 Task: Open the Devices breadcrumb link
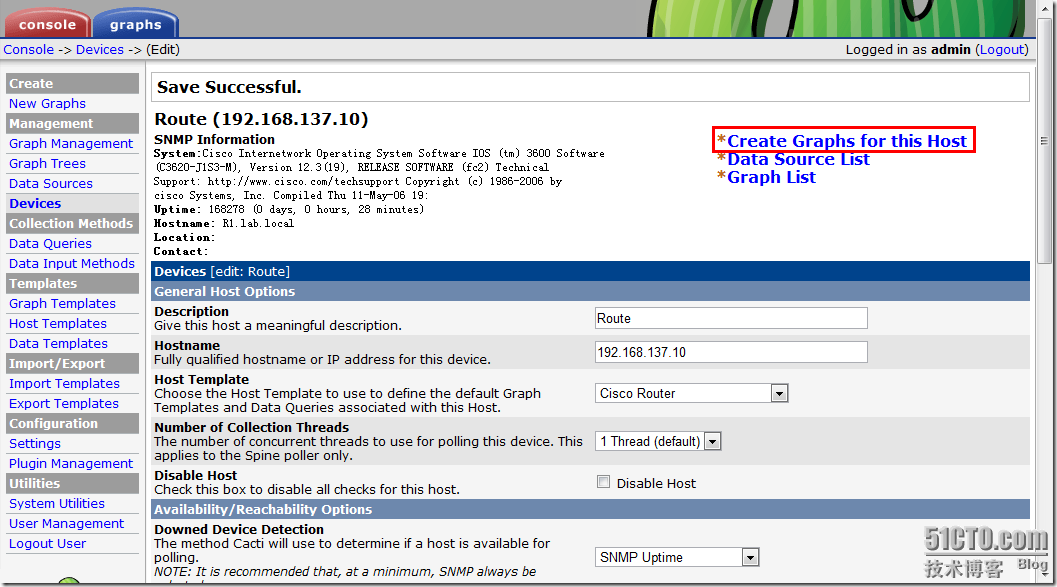pos(100,50)
